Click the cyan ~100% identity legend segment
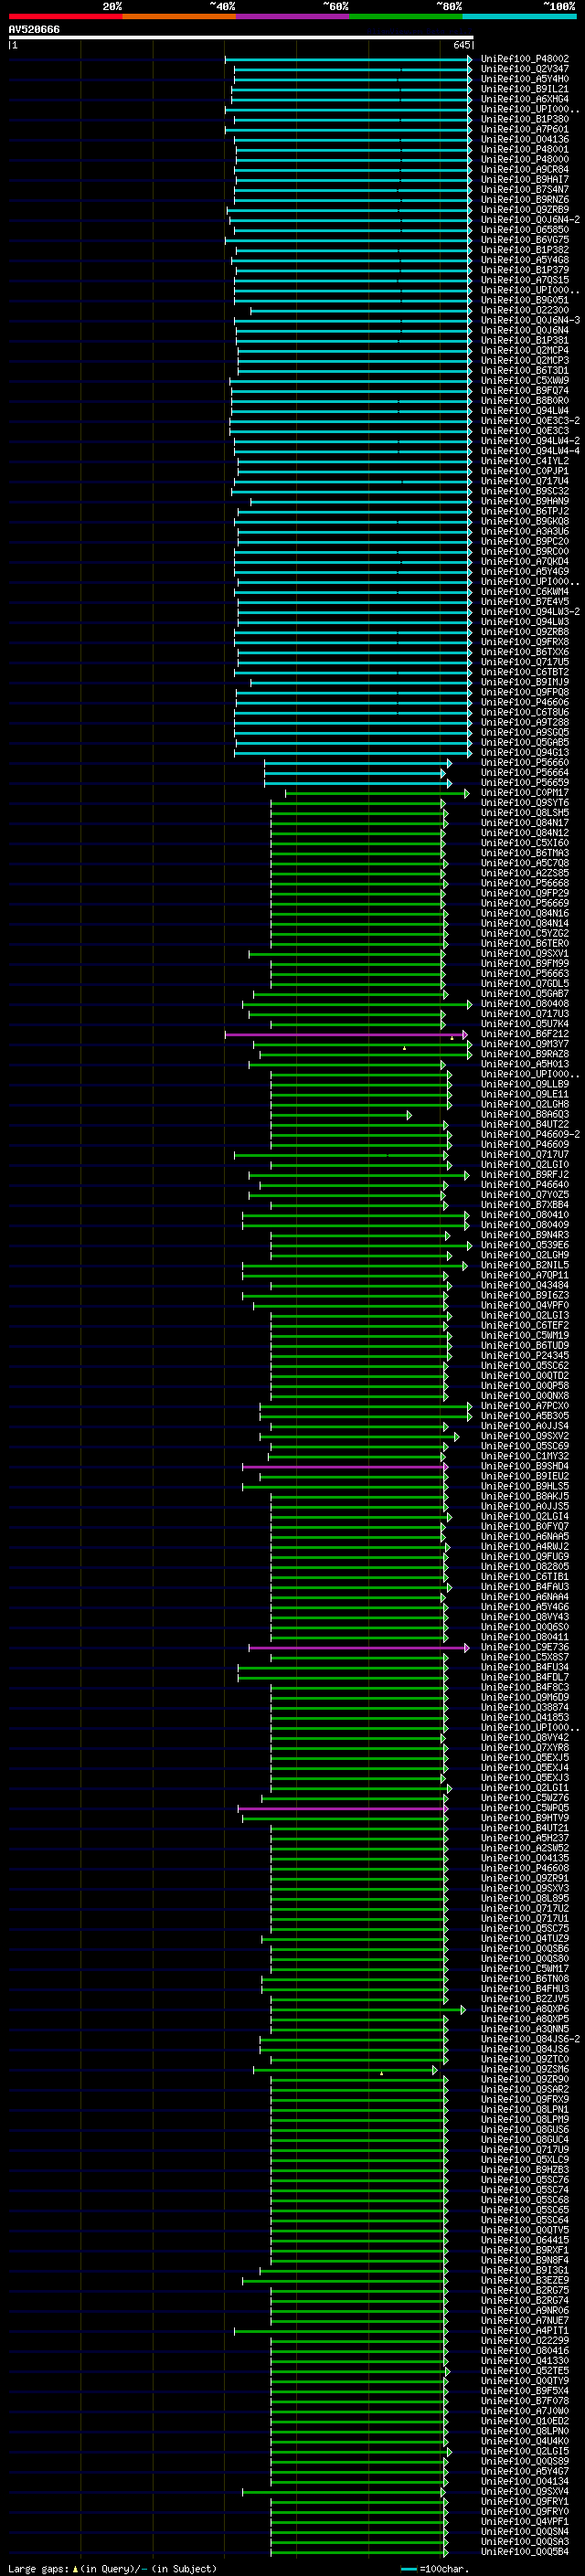This screenshot has width=585, height=2576. tap(519, 16)
